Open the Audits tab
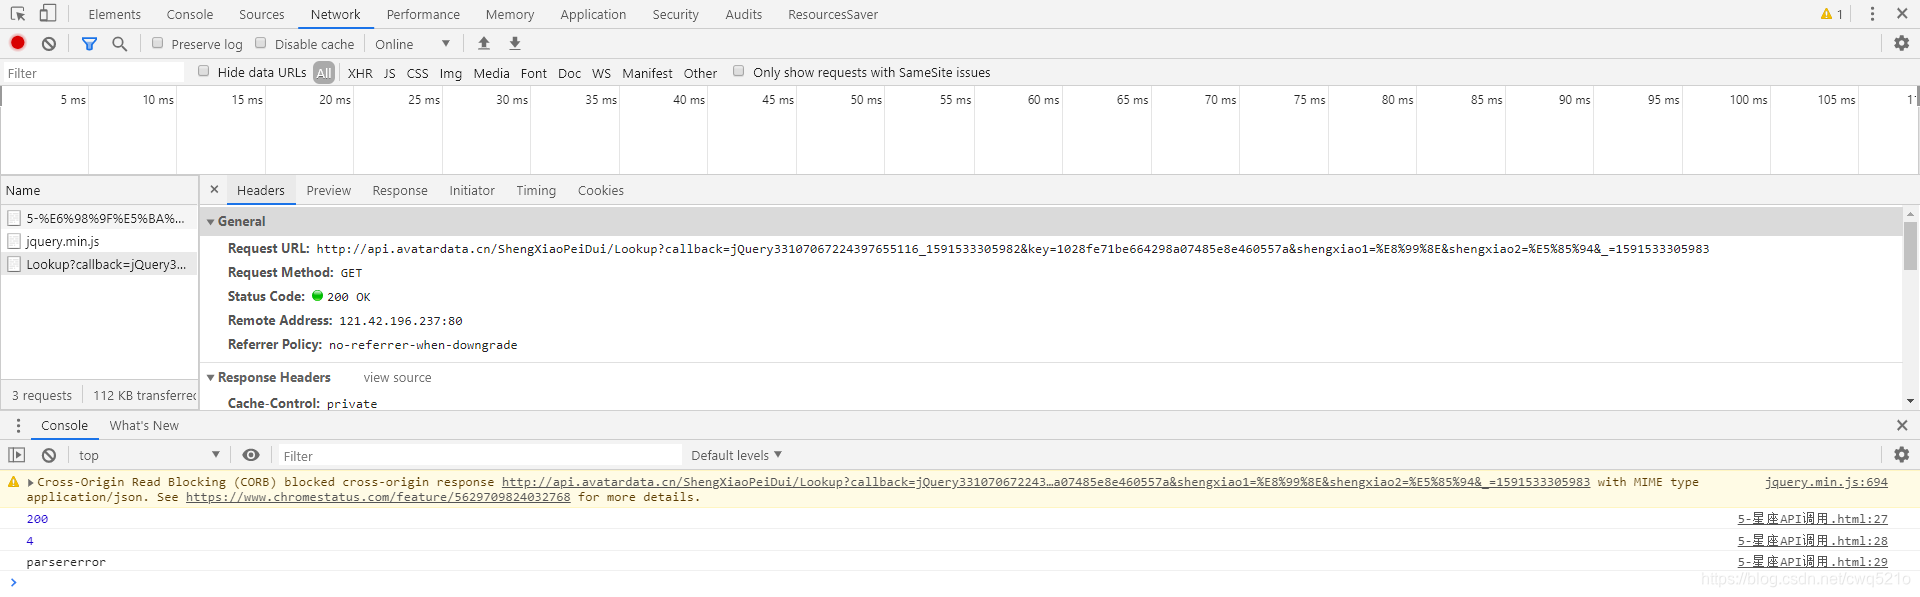The width and height of the screenshot is (1920, 597). point(744,14)
